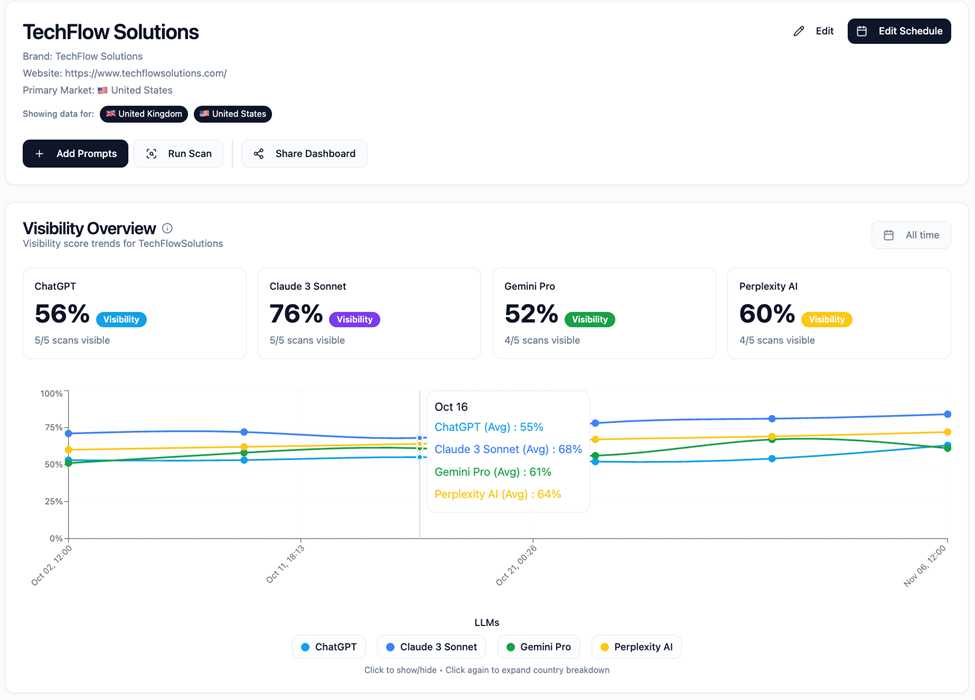
Task: Click the Oct 16 data point tooltip
Action: pos(508,450)
